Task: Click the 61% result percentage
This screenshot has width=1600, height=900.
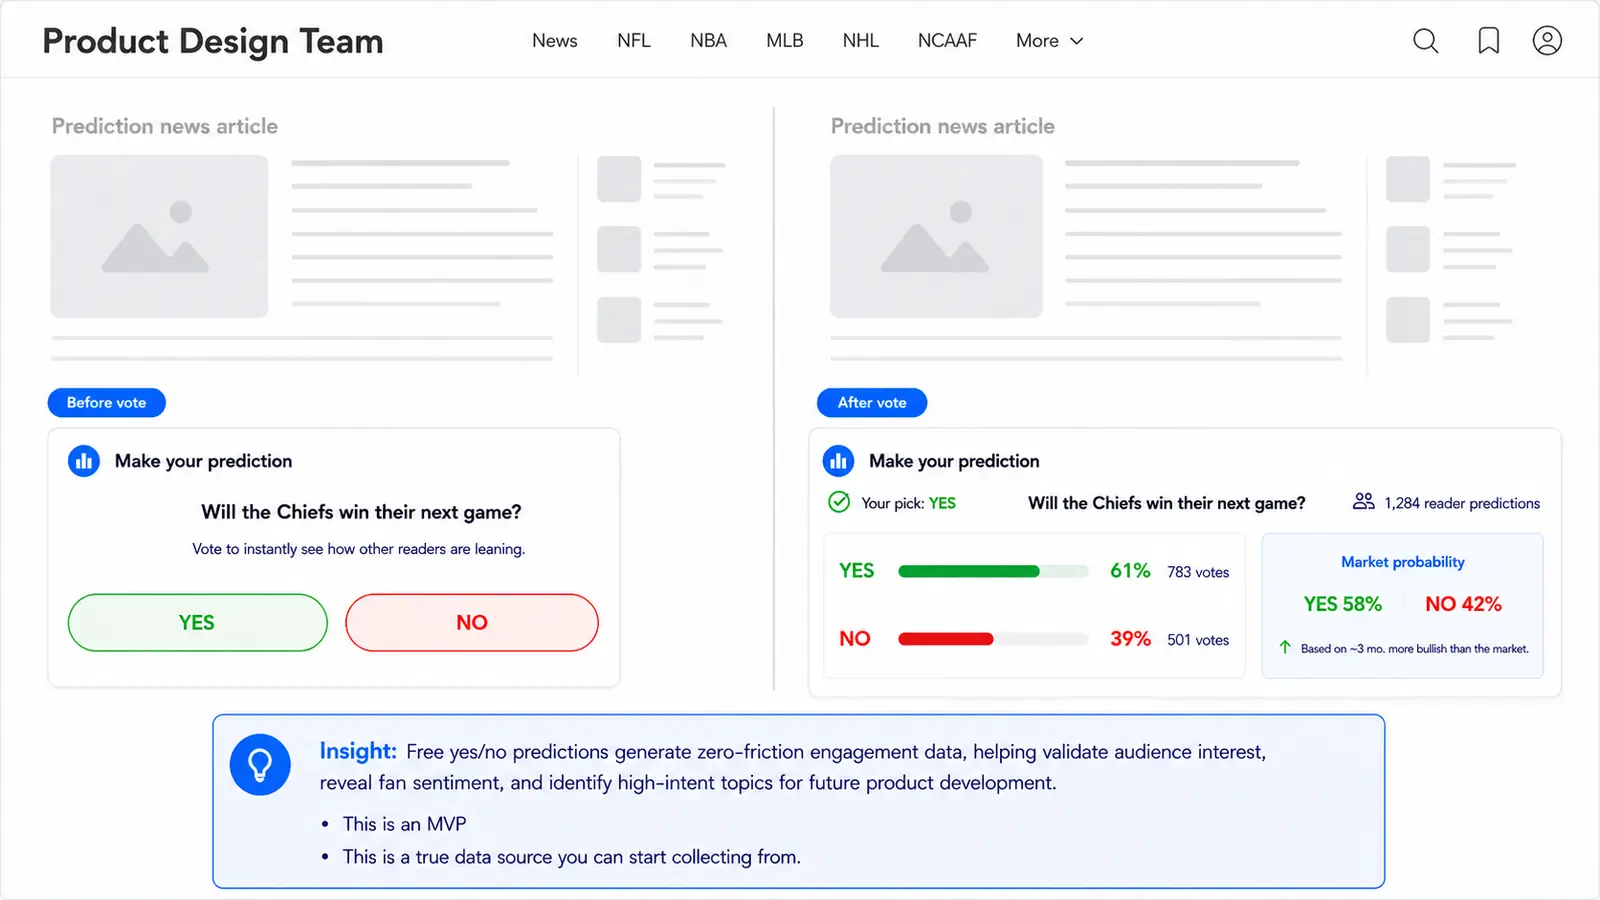Action: pyautogui.click(x=1130, y=571)
